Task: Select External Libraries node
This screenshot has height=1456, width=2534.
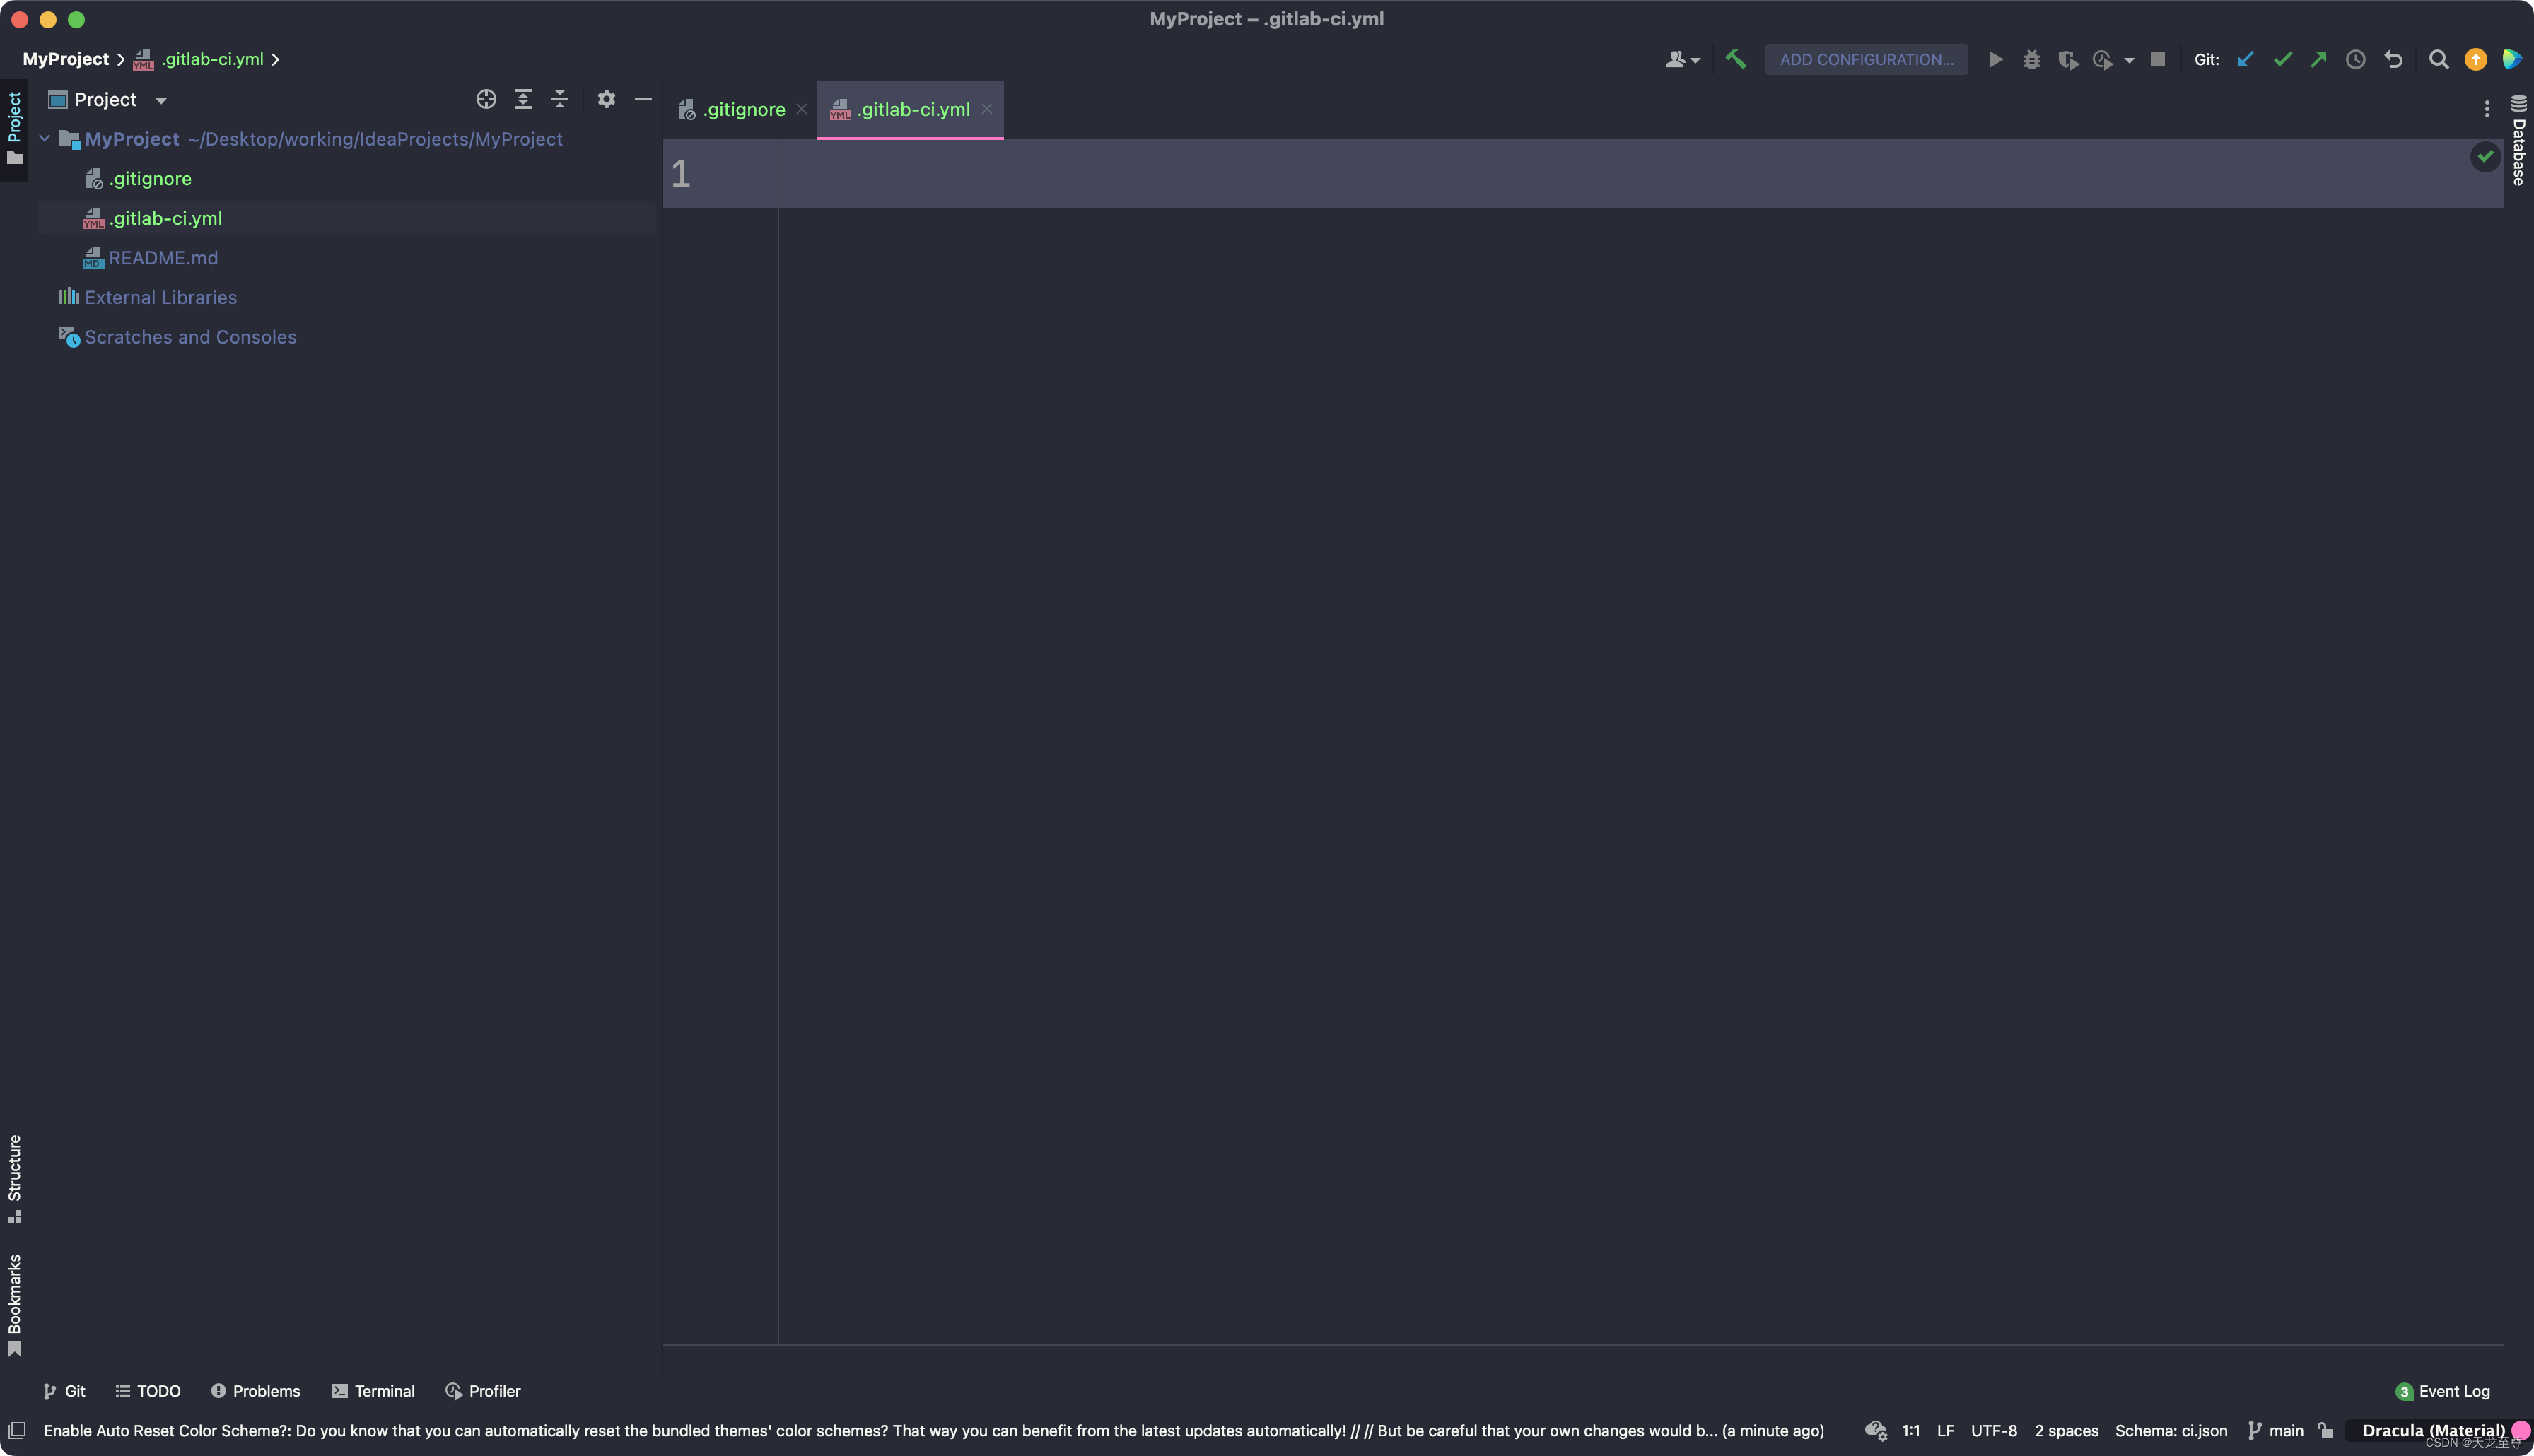Action: tap(160, 297)
